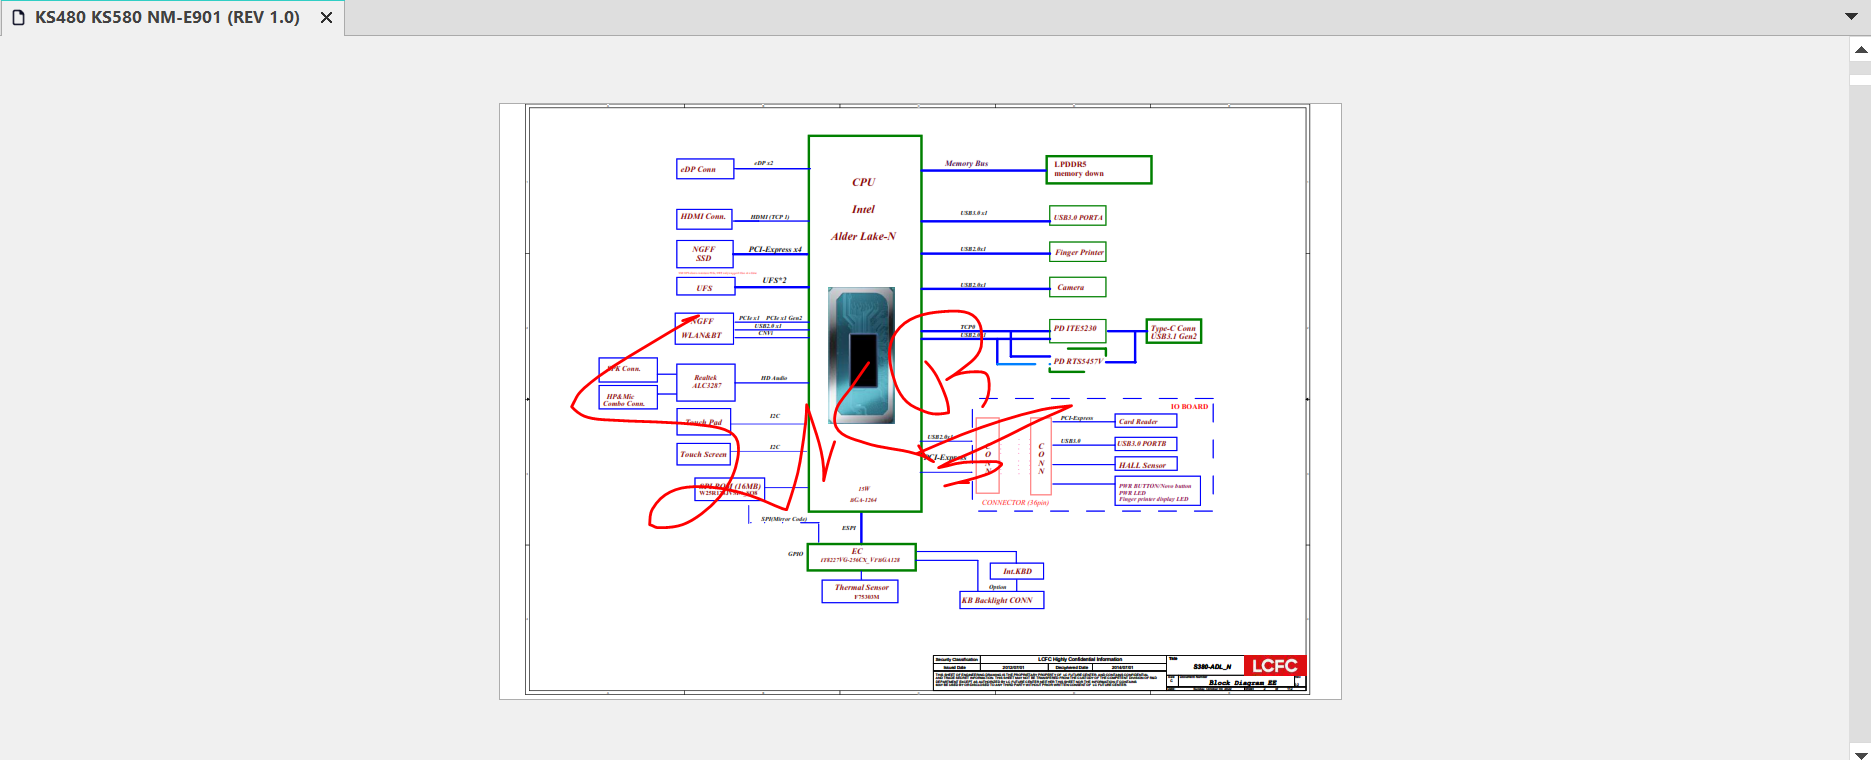Click the Camera block
This screenshot has height=760, width=1871.
tap(1077, 287)
